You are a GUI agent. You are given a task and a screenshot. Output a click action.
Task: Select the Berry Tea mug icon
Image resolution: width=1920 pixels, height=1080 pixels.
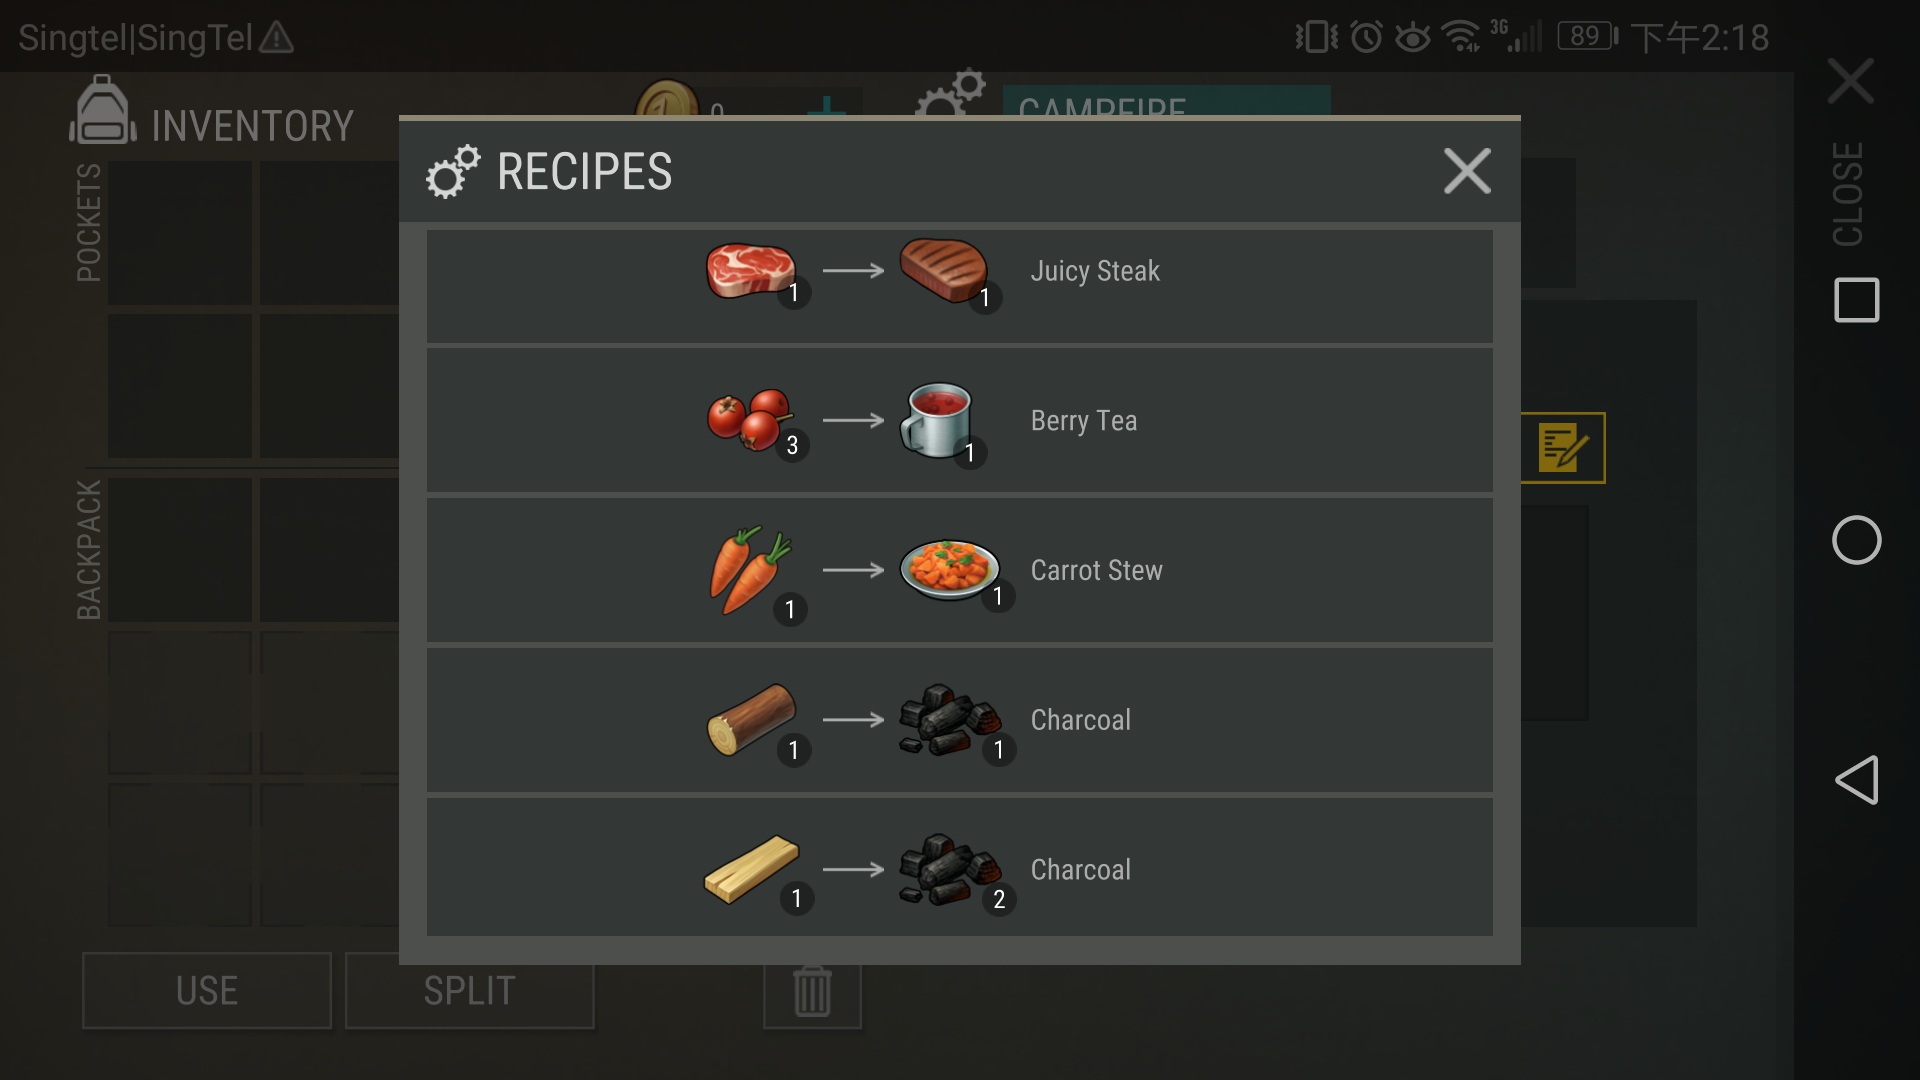[x=937, y=420]
